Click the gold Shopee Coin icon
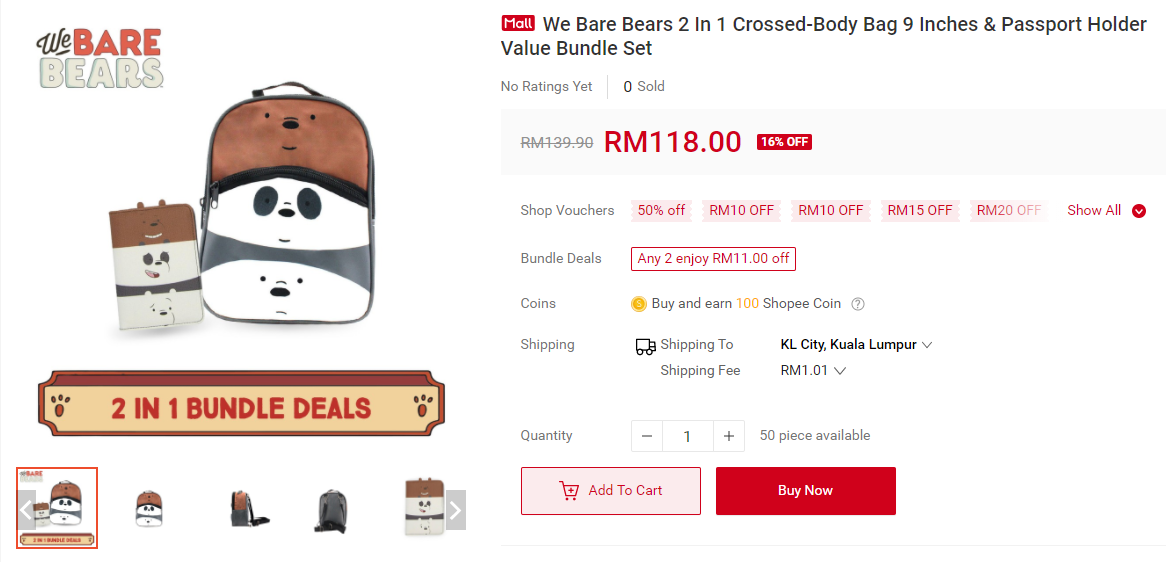Viewport: 1169px width, 562px height. pyautogui.click(x=639, y=304)
